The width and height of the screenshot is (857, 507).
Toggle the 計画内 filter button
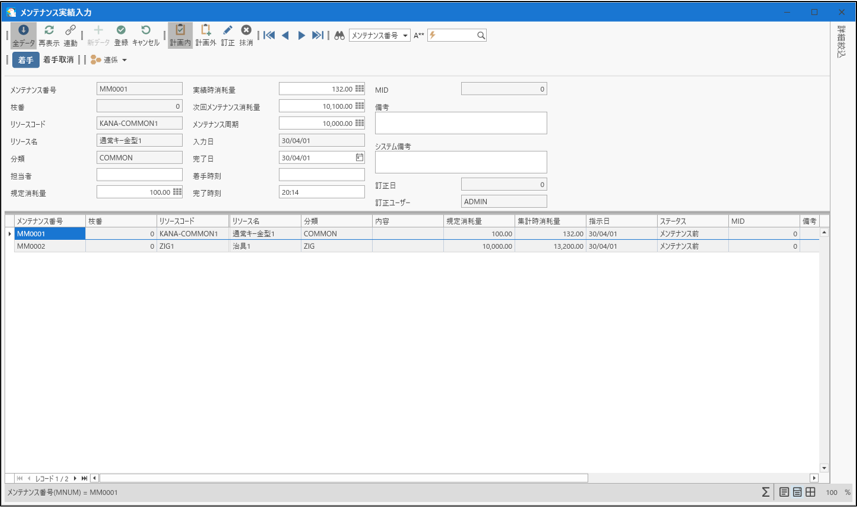pyautogui.click(x=180, y=36)
